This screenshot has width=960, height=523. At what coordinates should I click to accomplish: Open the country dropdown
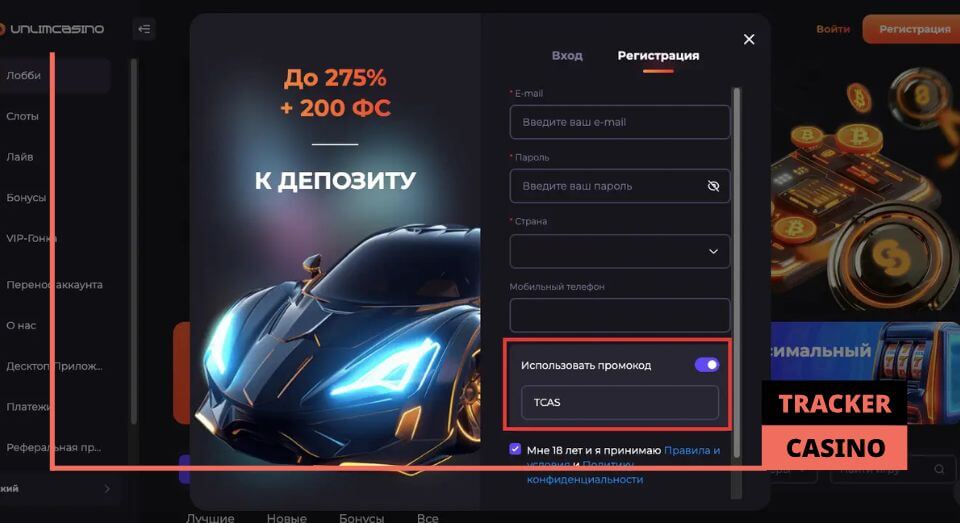(x=620, y=251)
